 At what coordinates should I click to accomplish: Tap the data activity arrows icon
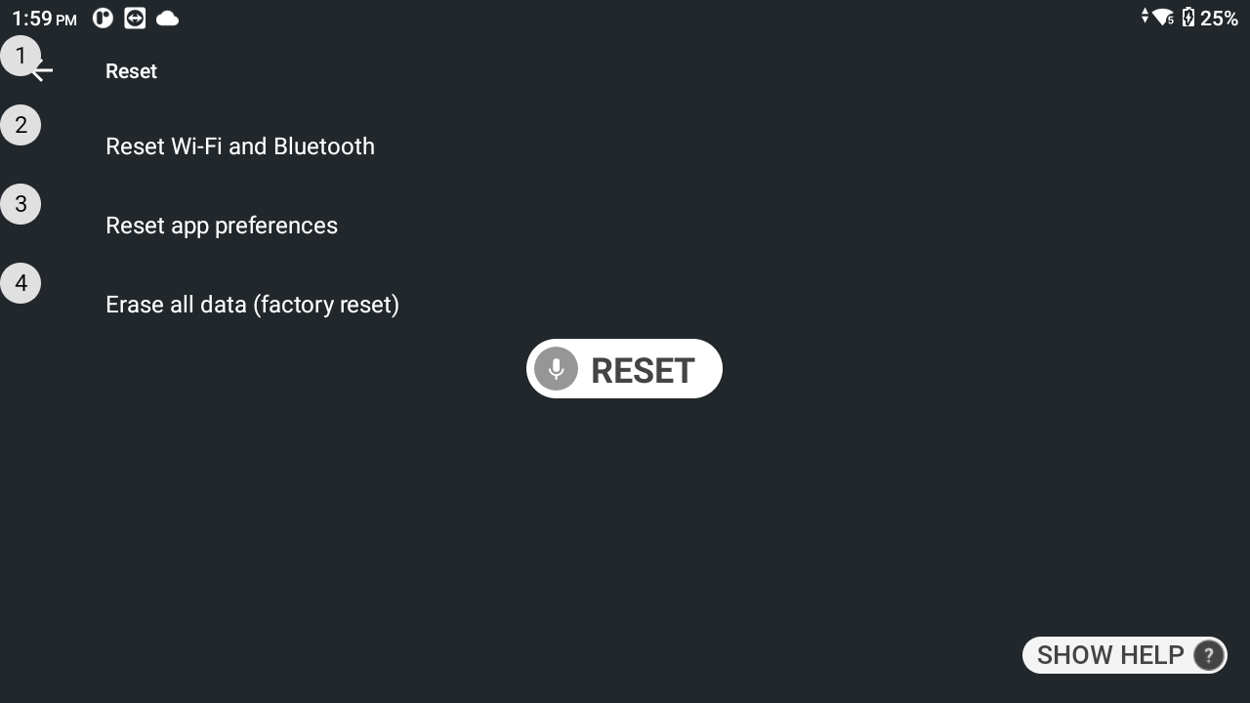click(1144, 16)
